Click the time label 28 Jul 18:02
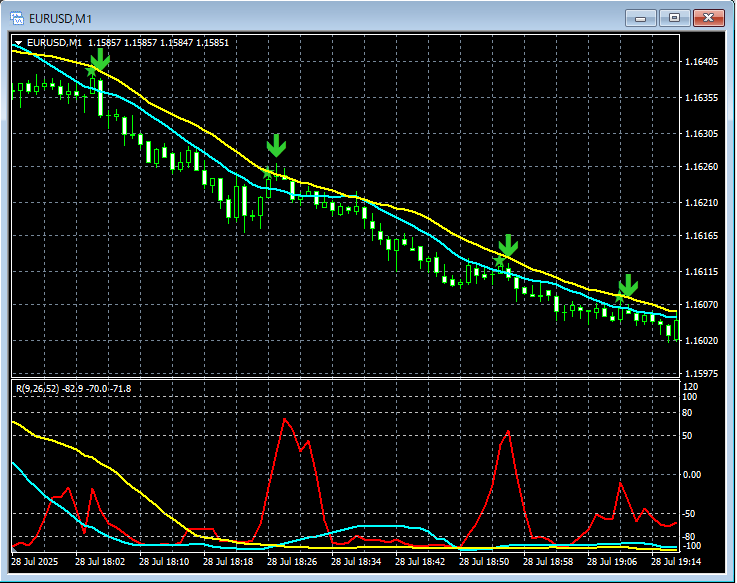737x583 pixels. [100, 562]
